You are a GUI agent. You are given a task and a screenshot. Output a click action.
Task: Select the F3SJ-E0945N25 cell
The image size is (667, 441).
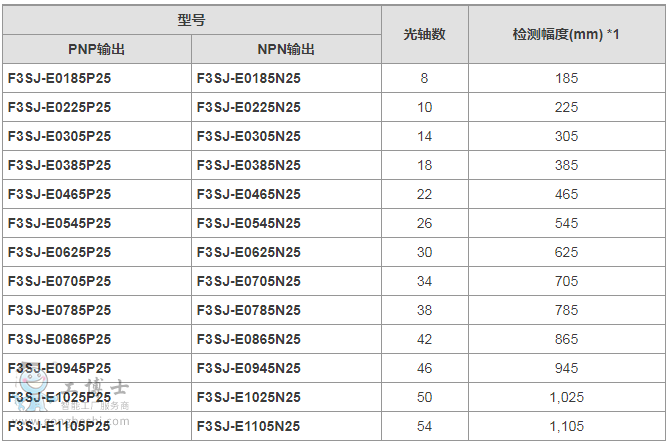(x=248, y=368)
